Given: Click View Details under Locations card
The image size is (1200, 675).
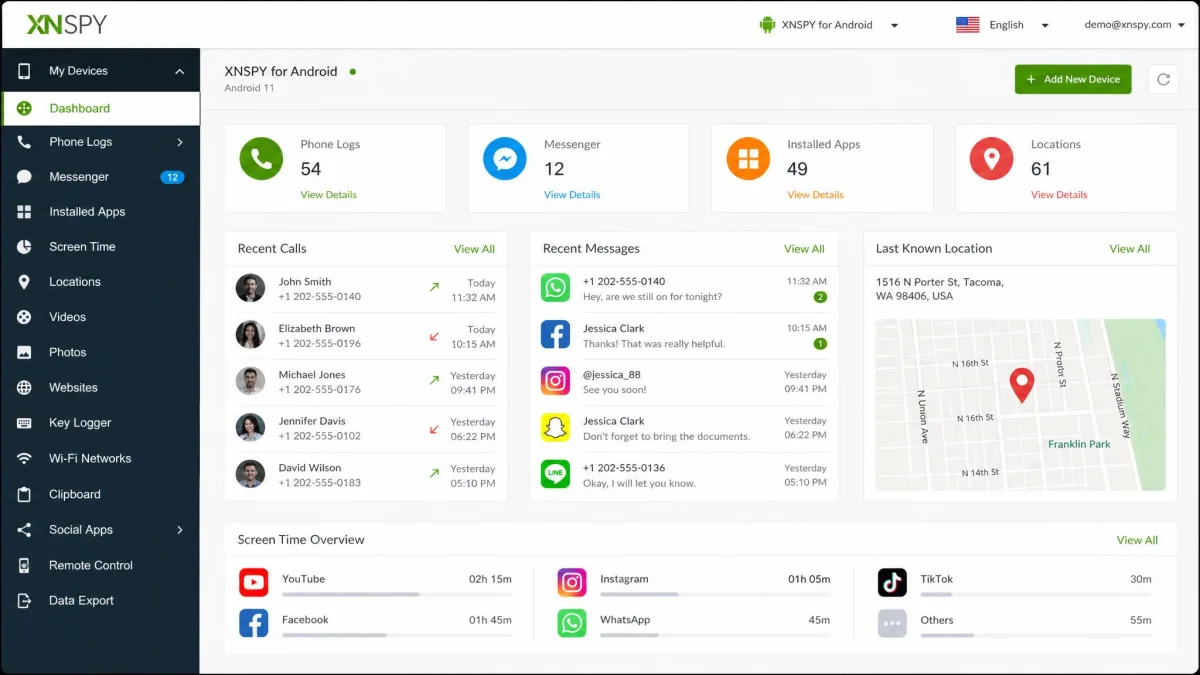Looking at the screenshot, I should (x=1059, y=195).
